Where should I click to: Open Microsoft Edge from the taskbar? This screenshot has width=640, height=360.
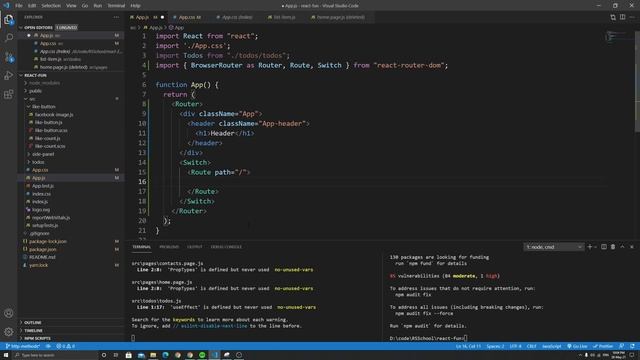pos(165,355)
